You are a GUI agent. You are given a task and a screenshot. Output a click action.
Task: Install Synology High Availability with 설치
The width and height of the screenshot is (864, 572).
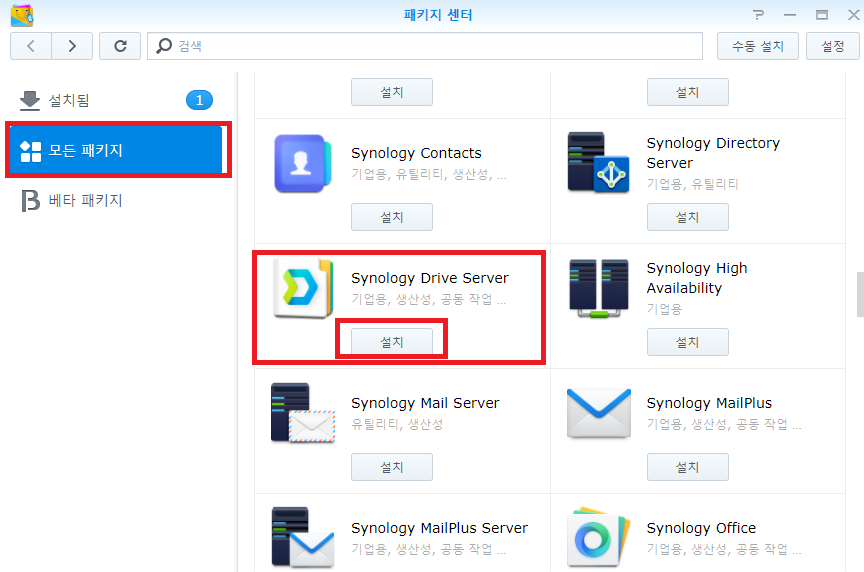click(688, 342)
